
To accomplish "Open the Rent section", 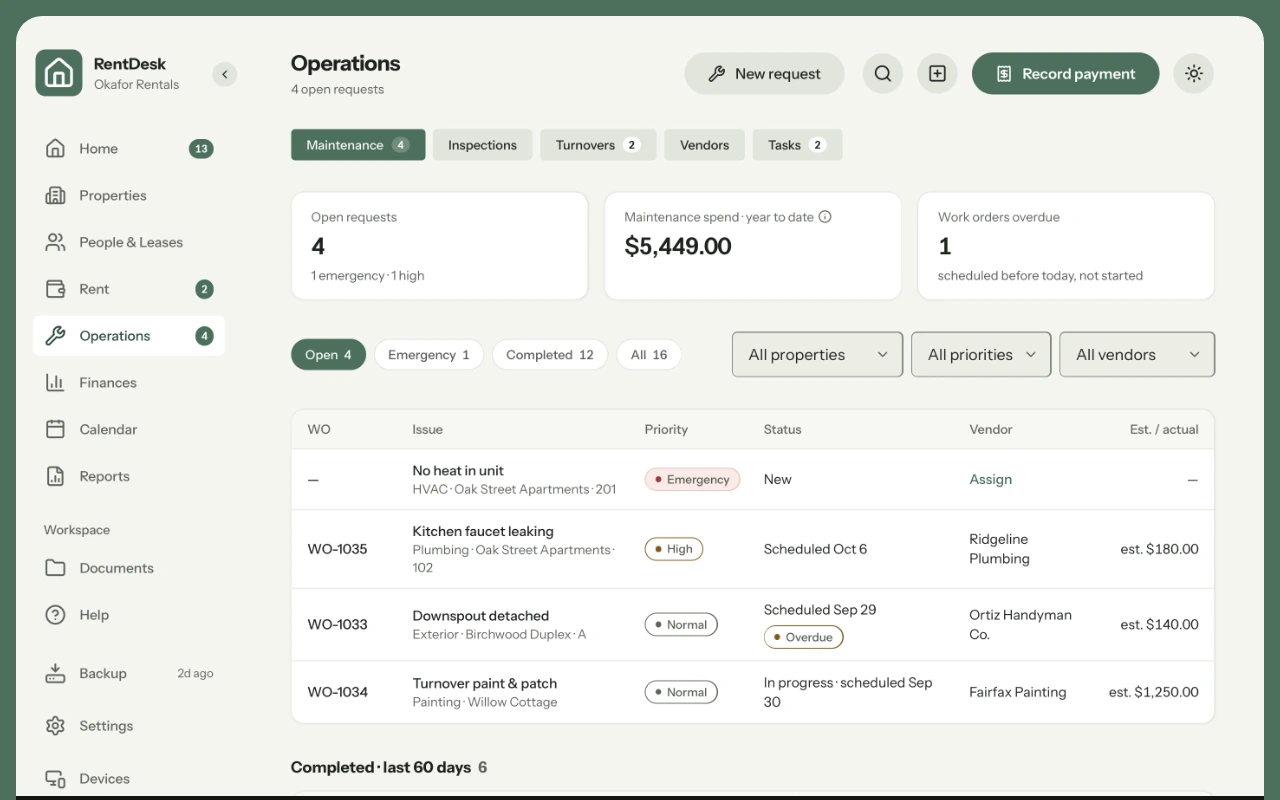I will (129, 289).
